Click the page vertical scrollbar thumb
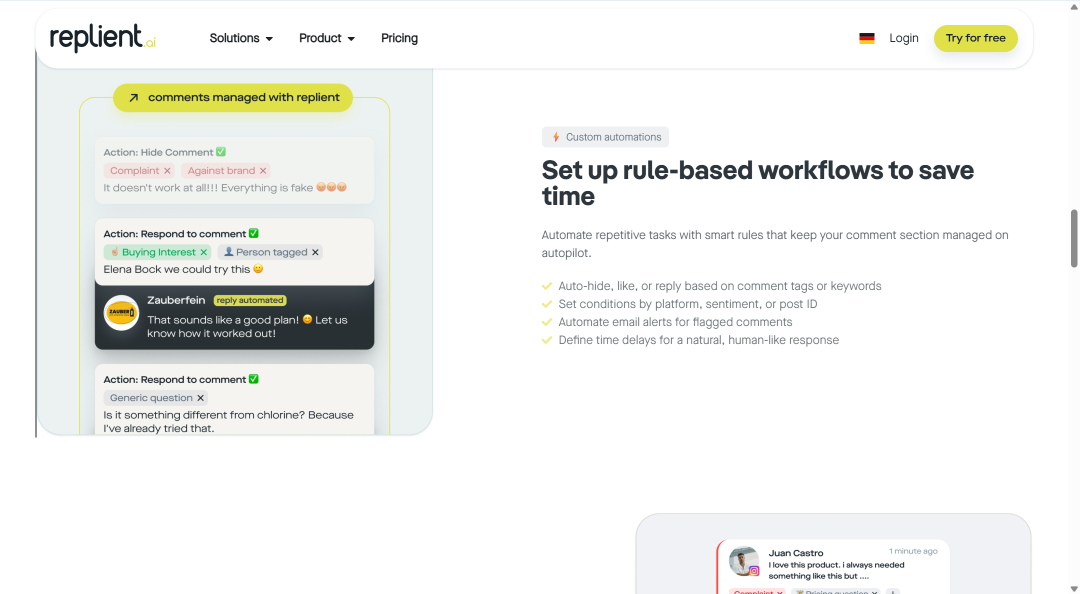 [x=1074, y=238]
